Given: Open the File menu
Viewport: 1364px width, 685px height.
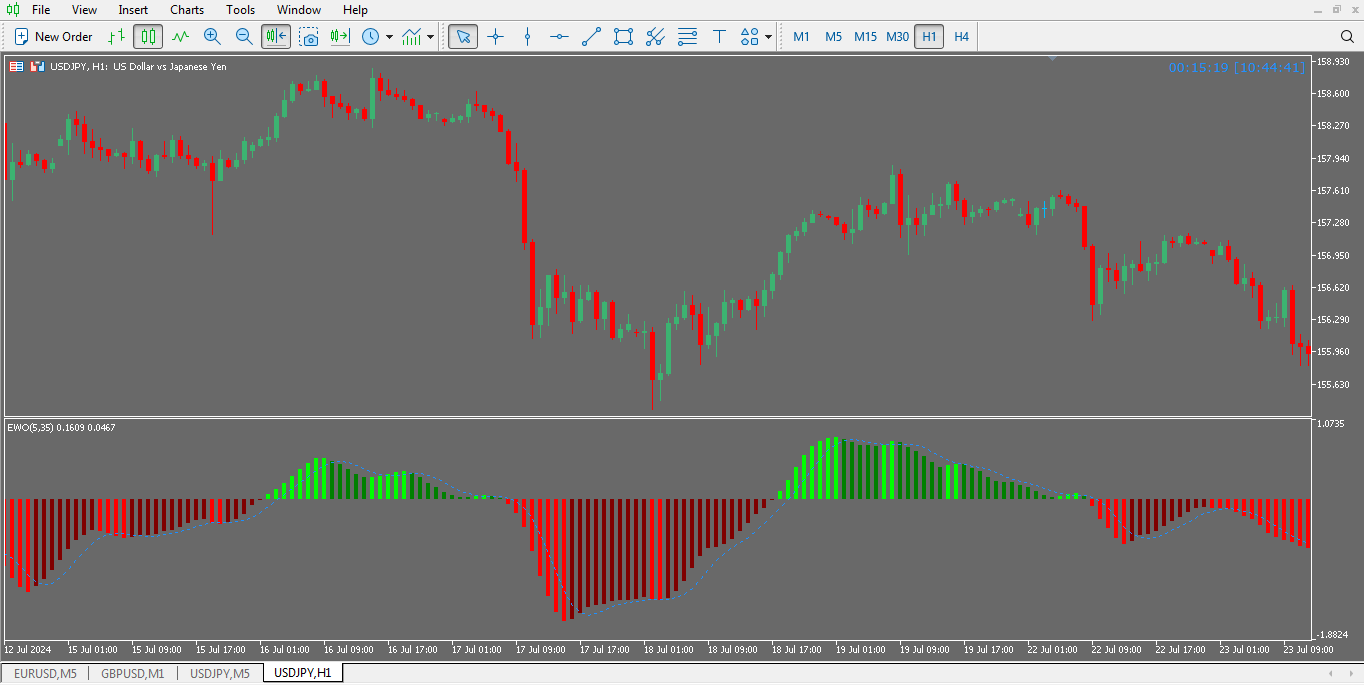Looking at the screenshot, I should click(41, 10).
